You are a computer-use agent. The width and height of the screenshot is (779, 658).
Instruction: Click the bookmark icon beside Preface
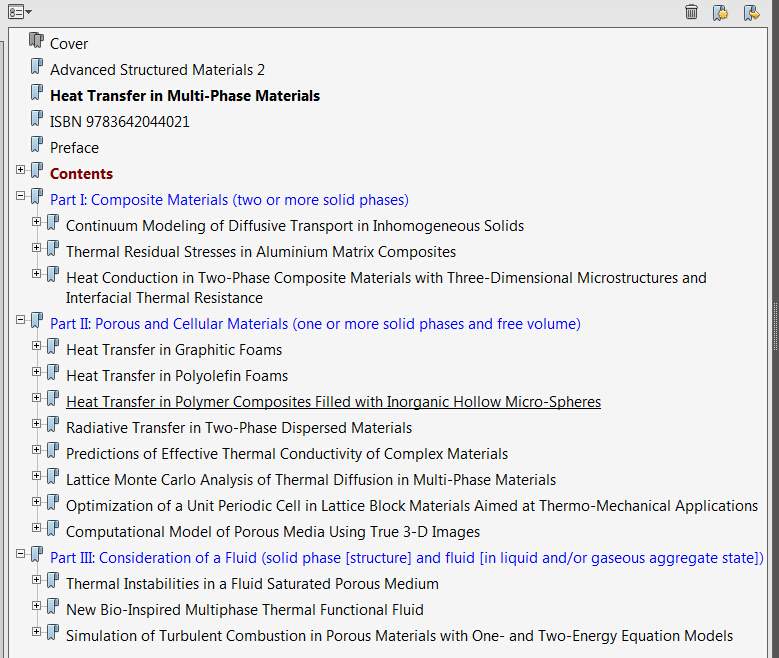coord(37,145)
